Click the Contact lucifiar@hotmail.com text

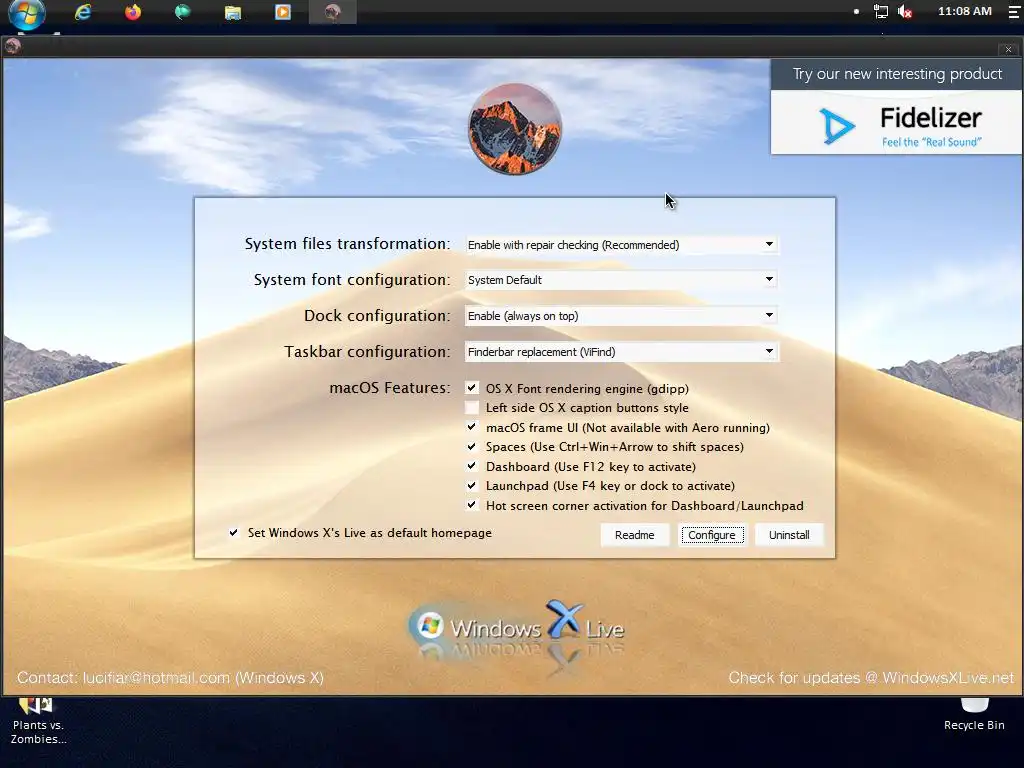coord(170,678)
